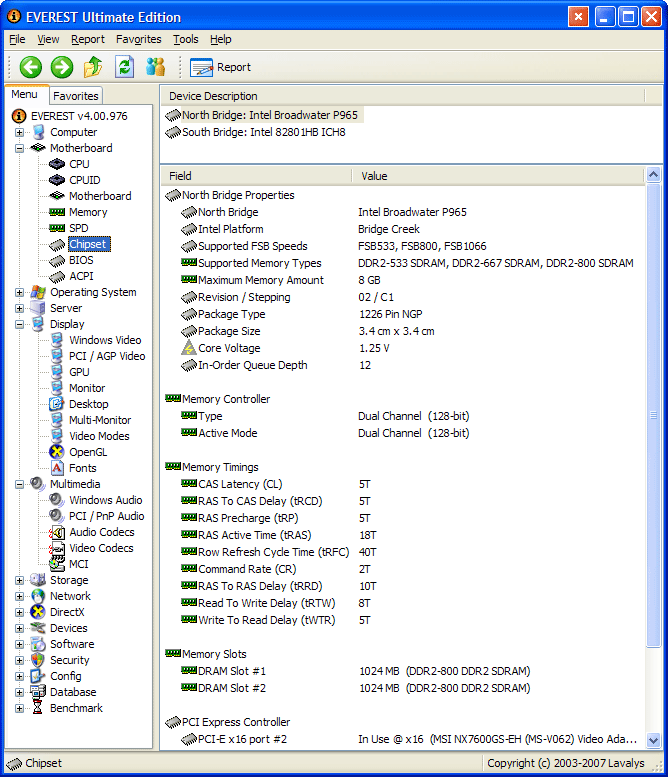Expand the Network tree node
This screenshot has height=777, width=668.
tap(19, 596)
